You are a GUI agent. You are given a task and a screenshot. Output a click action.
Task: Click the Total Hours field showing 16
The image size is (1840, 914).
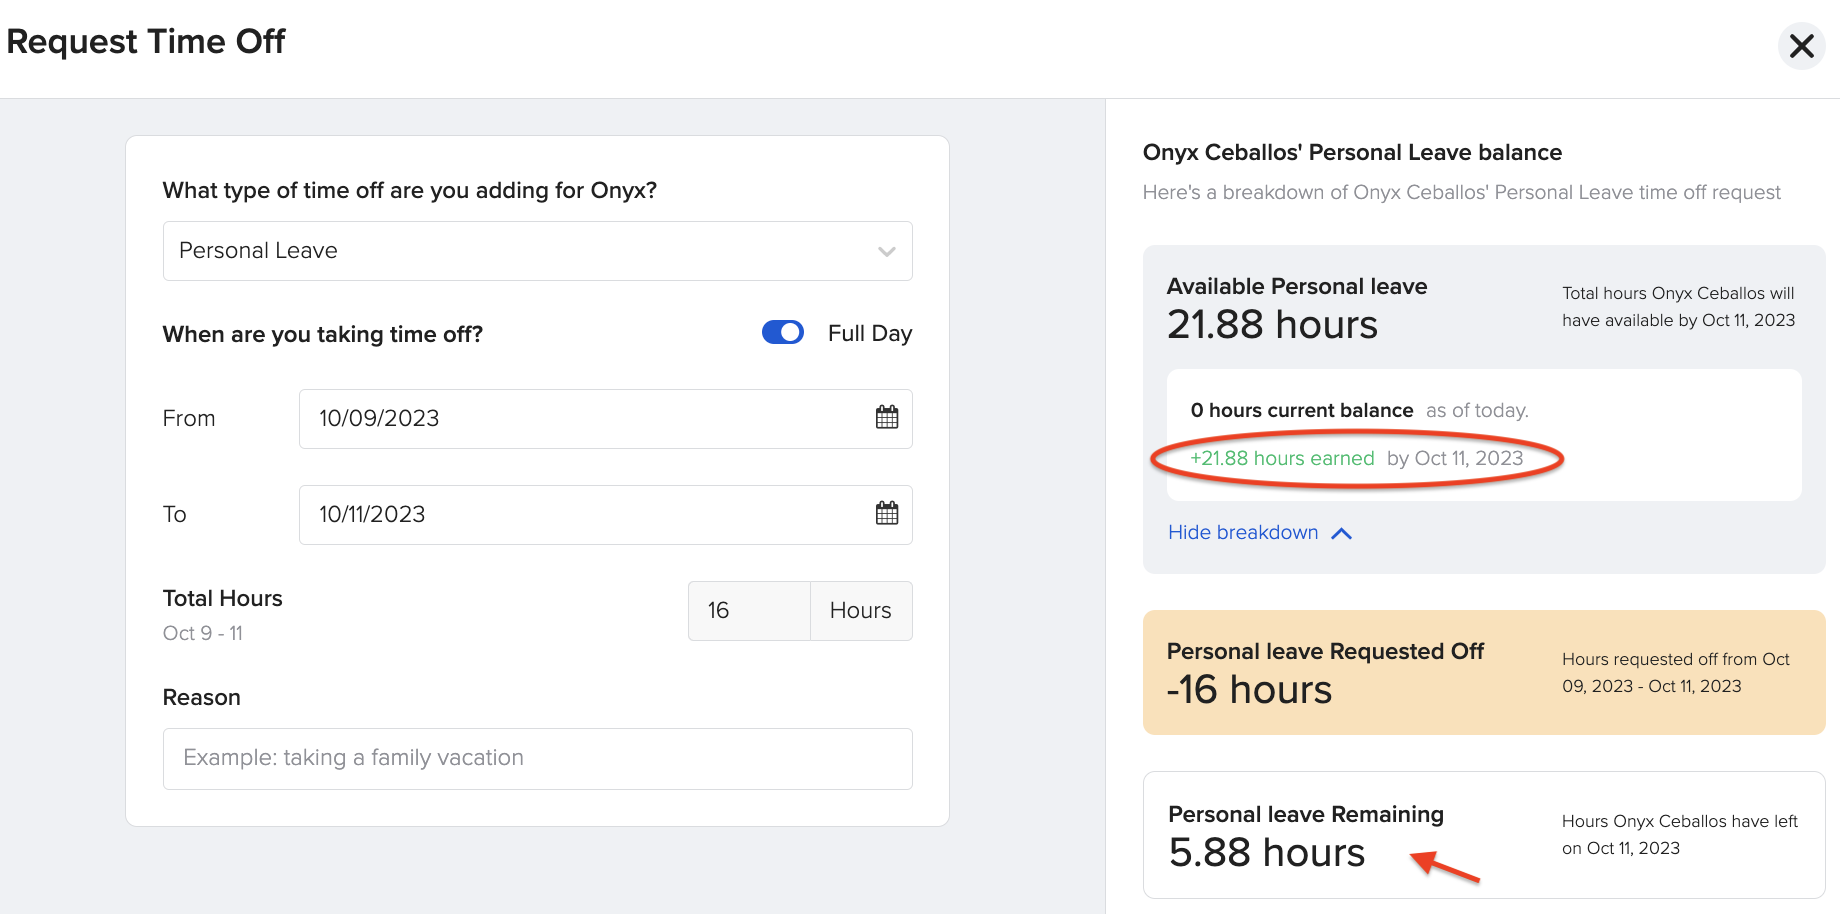748,611
